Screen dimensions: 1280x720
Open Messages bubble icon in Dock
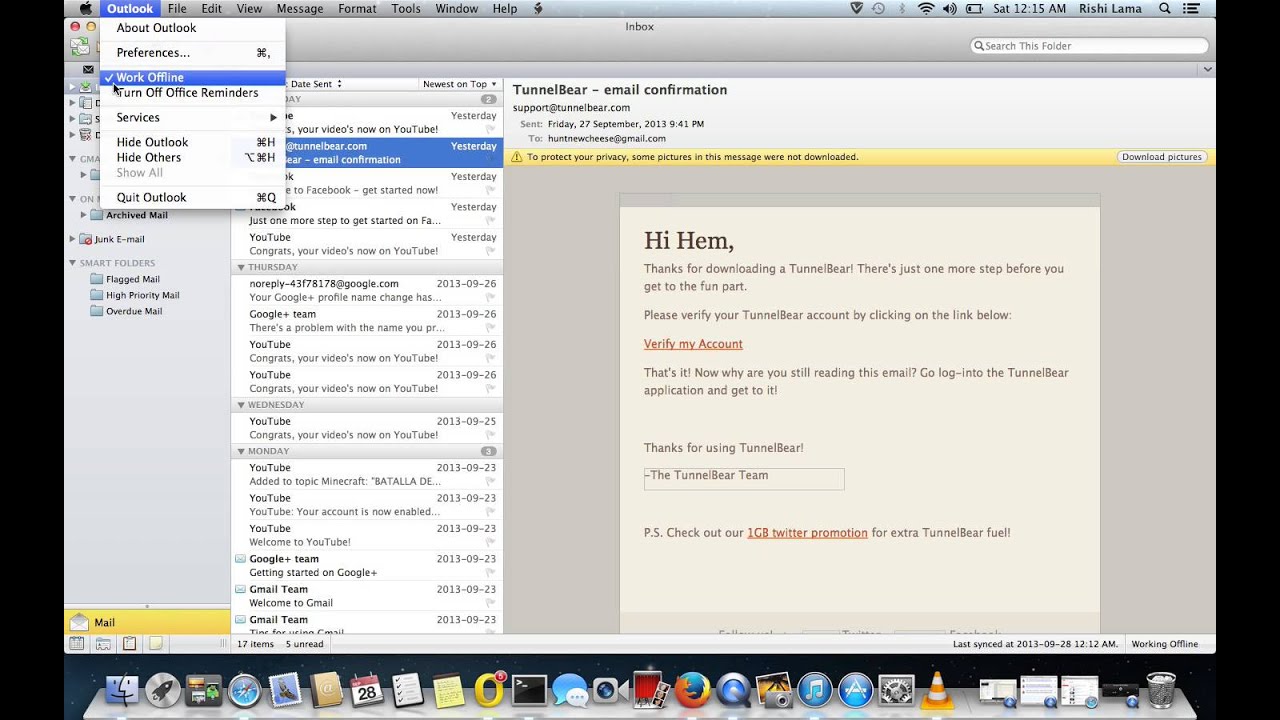[570, 690]
